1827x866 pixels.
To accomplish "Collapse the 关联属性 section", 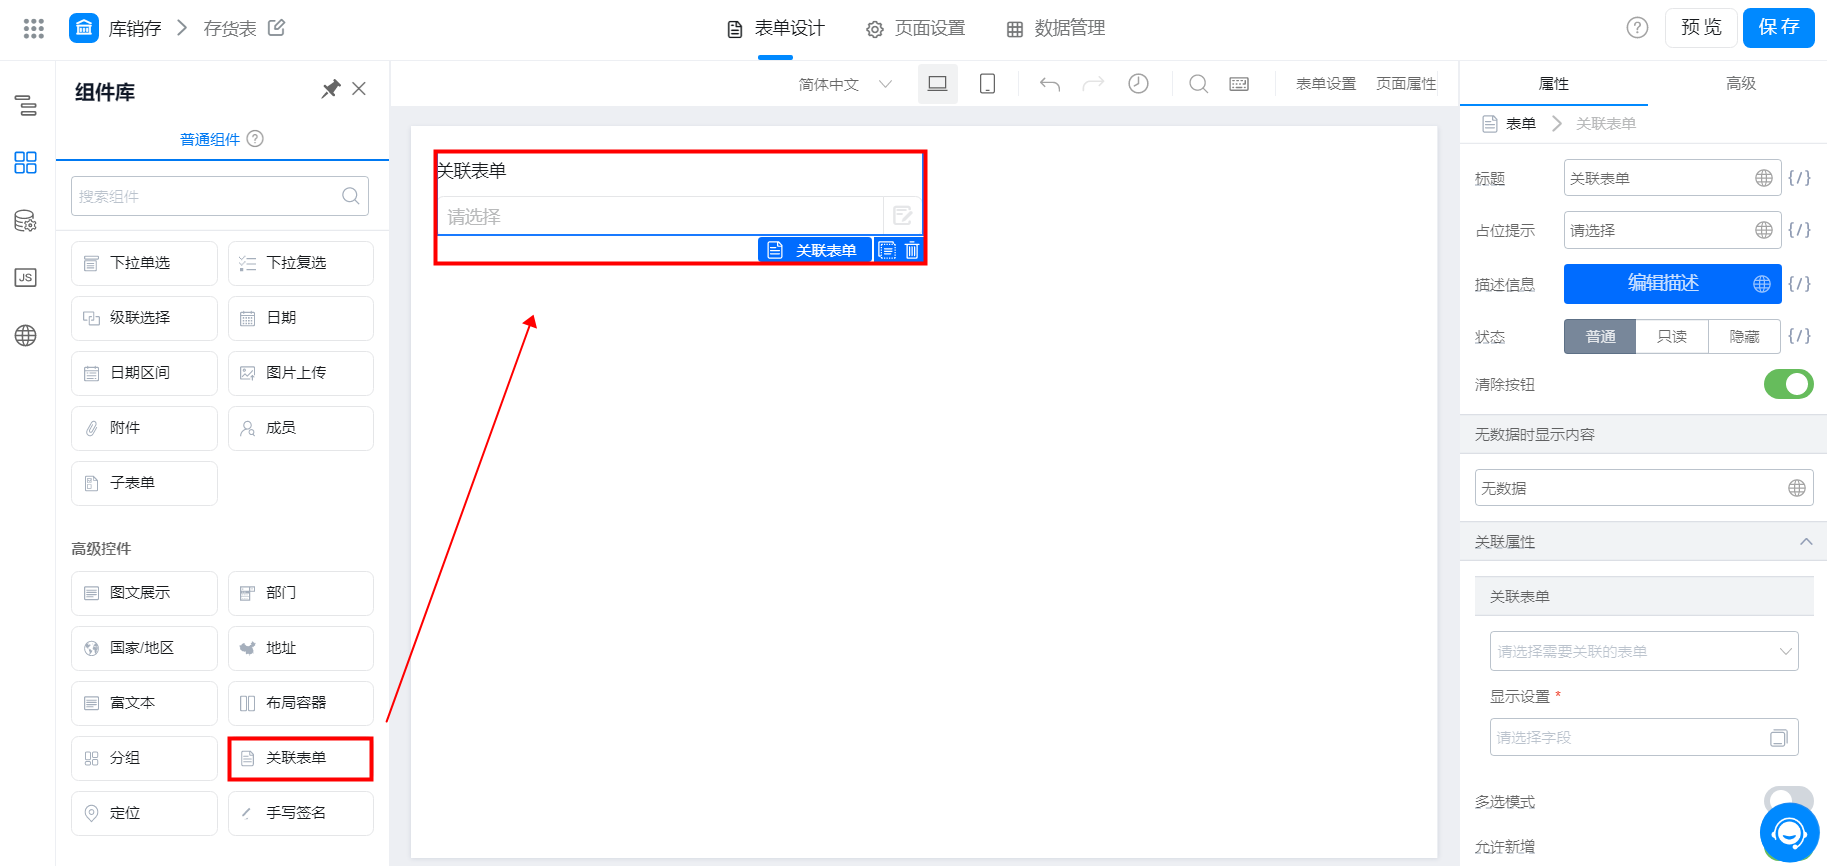I will 1806,541.
